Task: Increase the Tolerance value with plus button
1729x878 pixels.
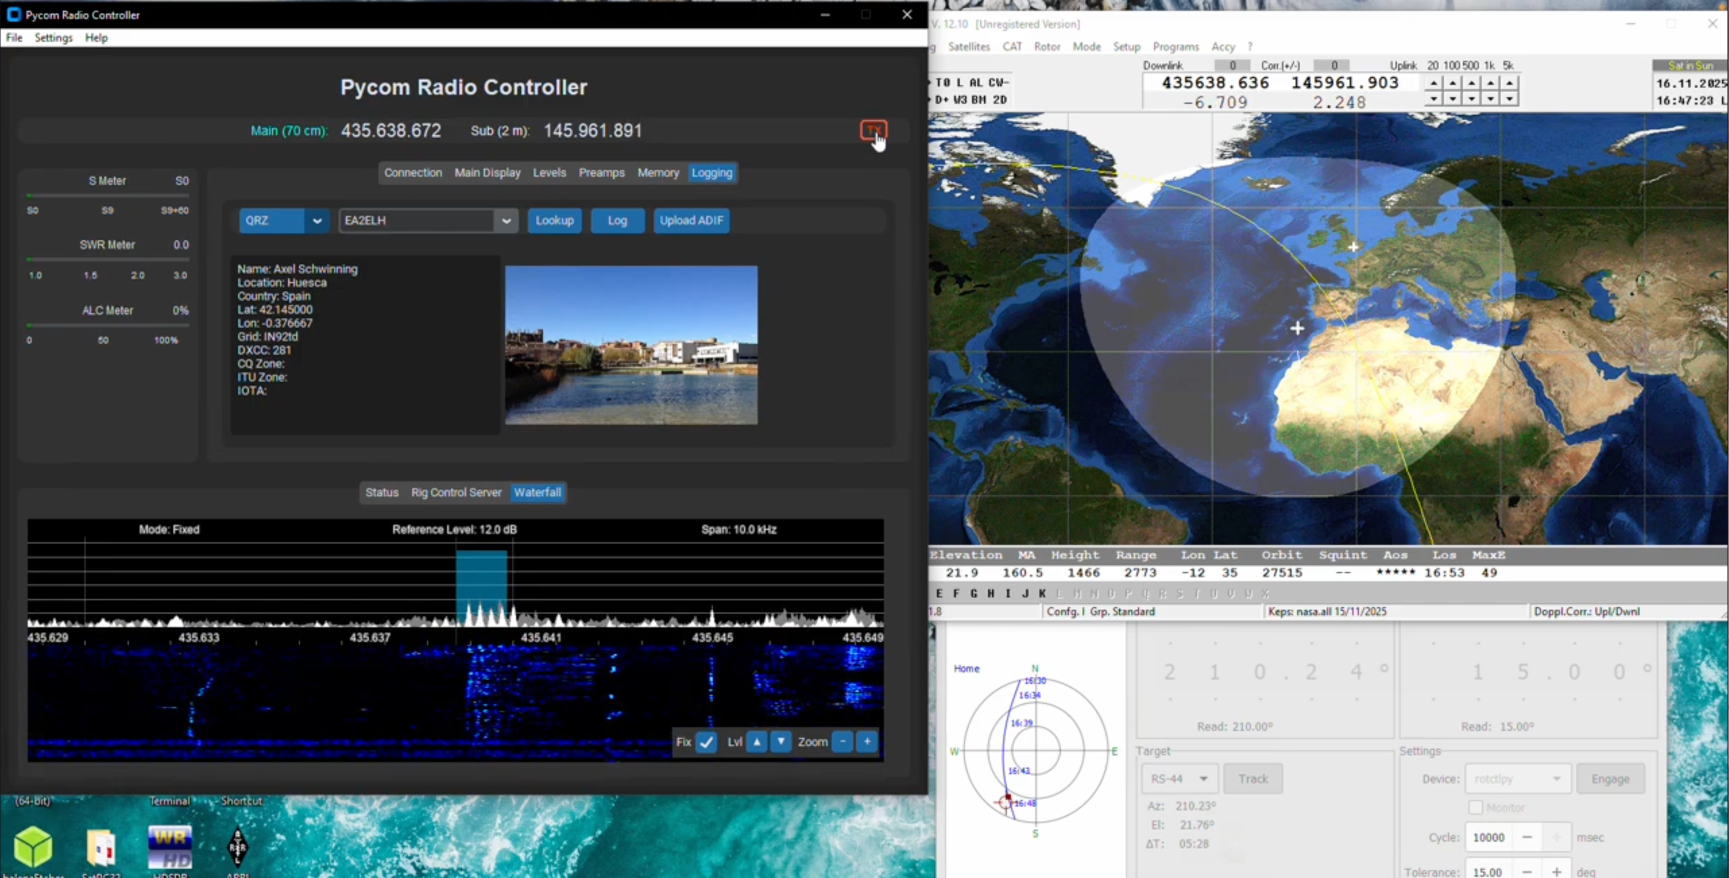Action: point(1557,872)
